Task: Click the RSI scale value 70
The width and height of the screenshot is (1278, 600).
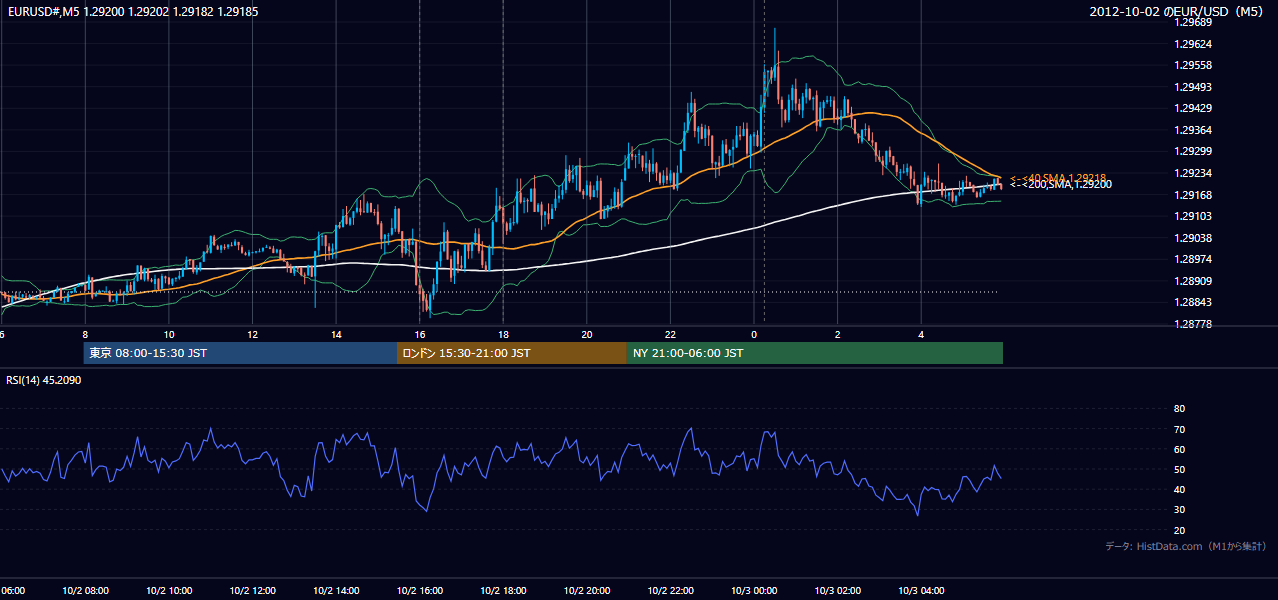Action: [1179, 429]
